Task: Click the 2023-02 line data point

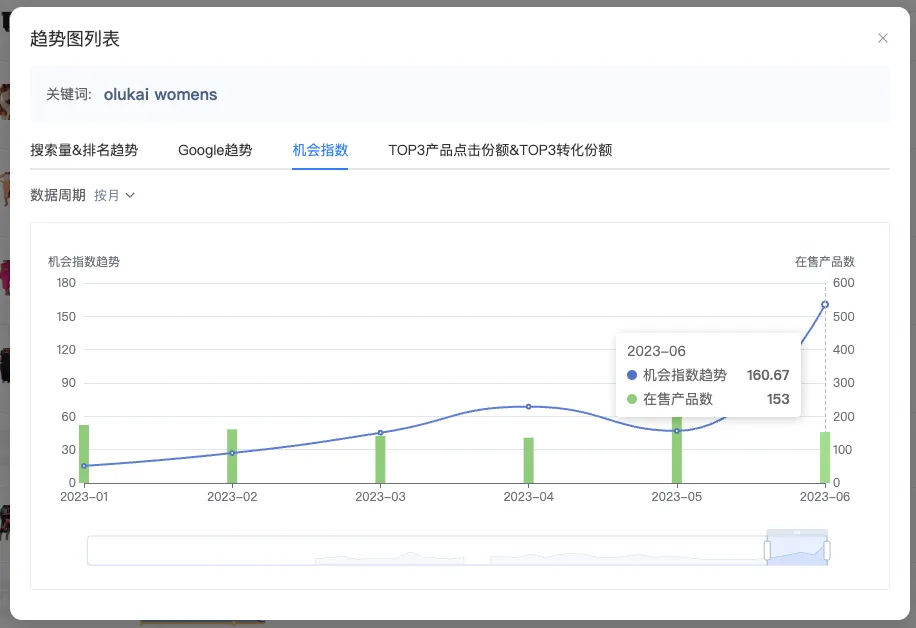Action: [232, 453]
